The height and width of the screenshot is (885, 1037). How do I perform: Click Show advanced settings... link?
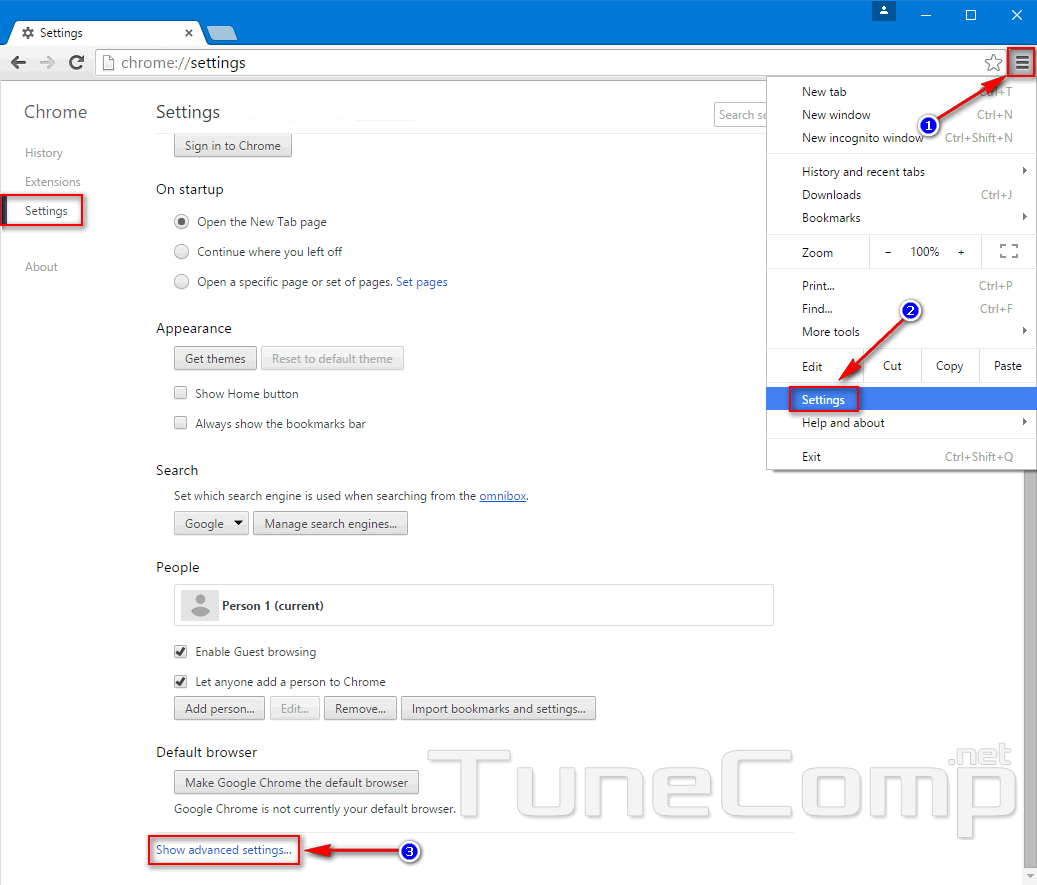click(x=224, y=850)
